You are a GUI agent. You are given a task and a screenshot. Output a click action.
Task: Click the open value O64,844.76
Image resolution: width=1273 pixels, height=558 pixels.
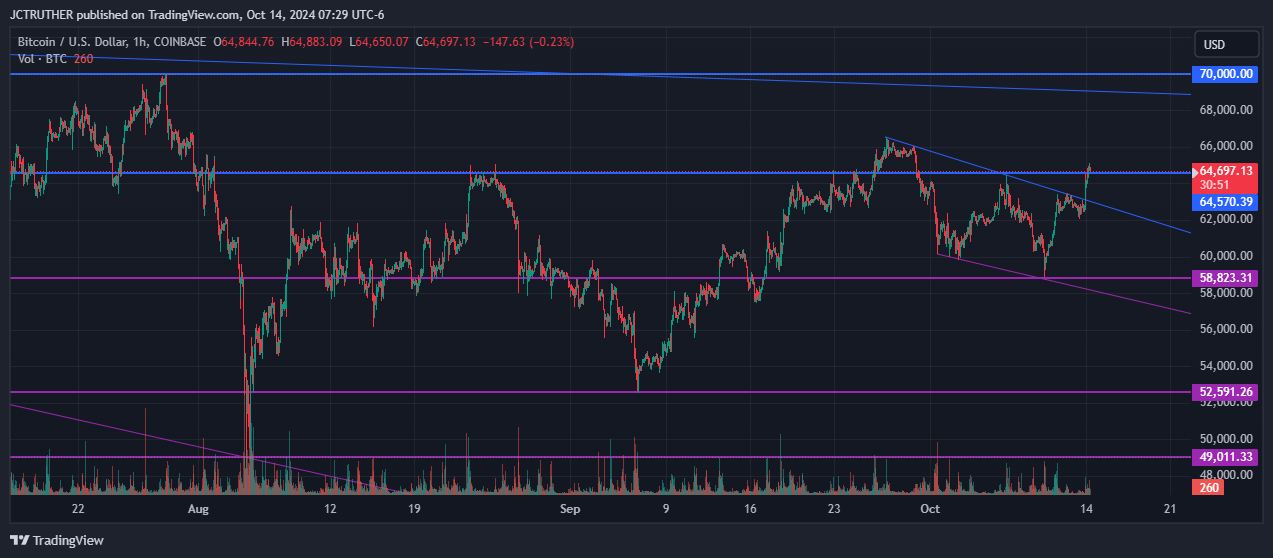click(244, 41)
